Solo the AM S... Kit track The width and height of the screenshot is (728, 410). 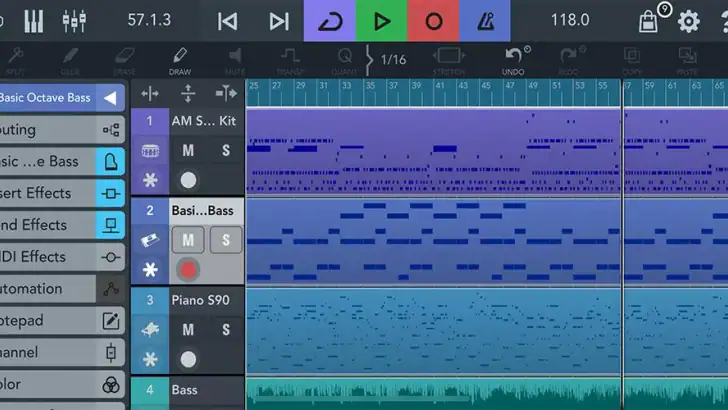tap(226, 150)
